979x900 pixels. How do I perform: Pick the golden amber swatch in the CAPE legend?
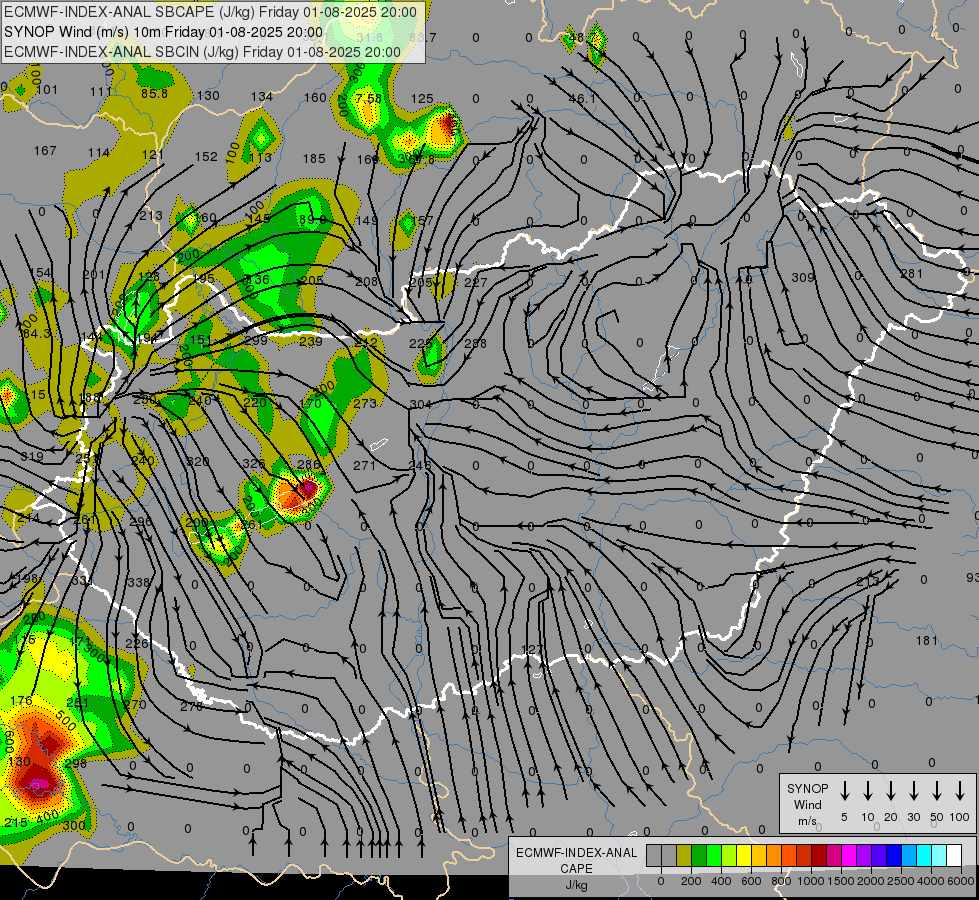click(x=759, y=856)
